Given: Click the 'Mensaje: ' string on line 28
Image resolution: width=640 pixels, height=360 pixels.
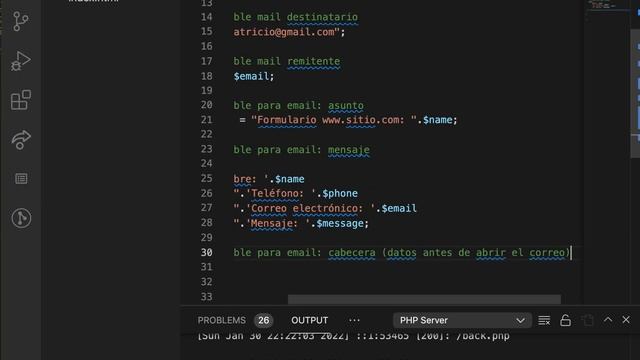Looking at the screenshot, I should tap(278, 224).
